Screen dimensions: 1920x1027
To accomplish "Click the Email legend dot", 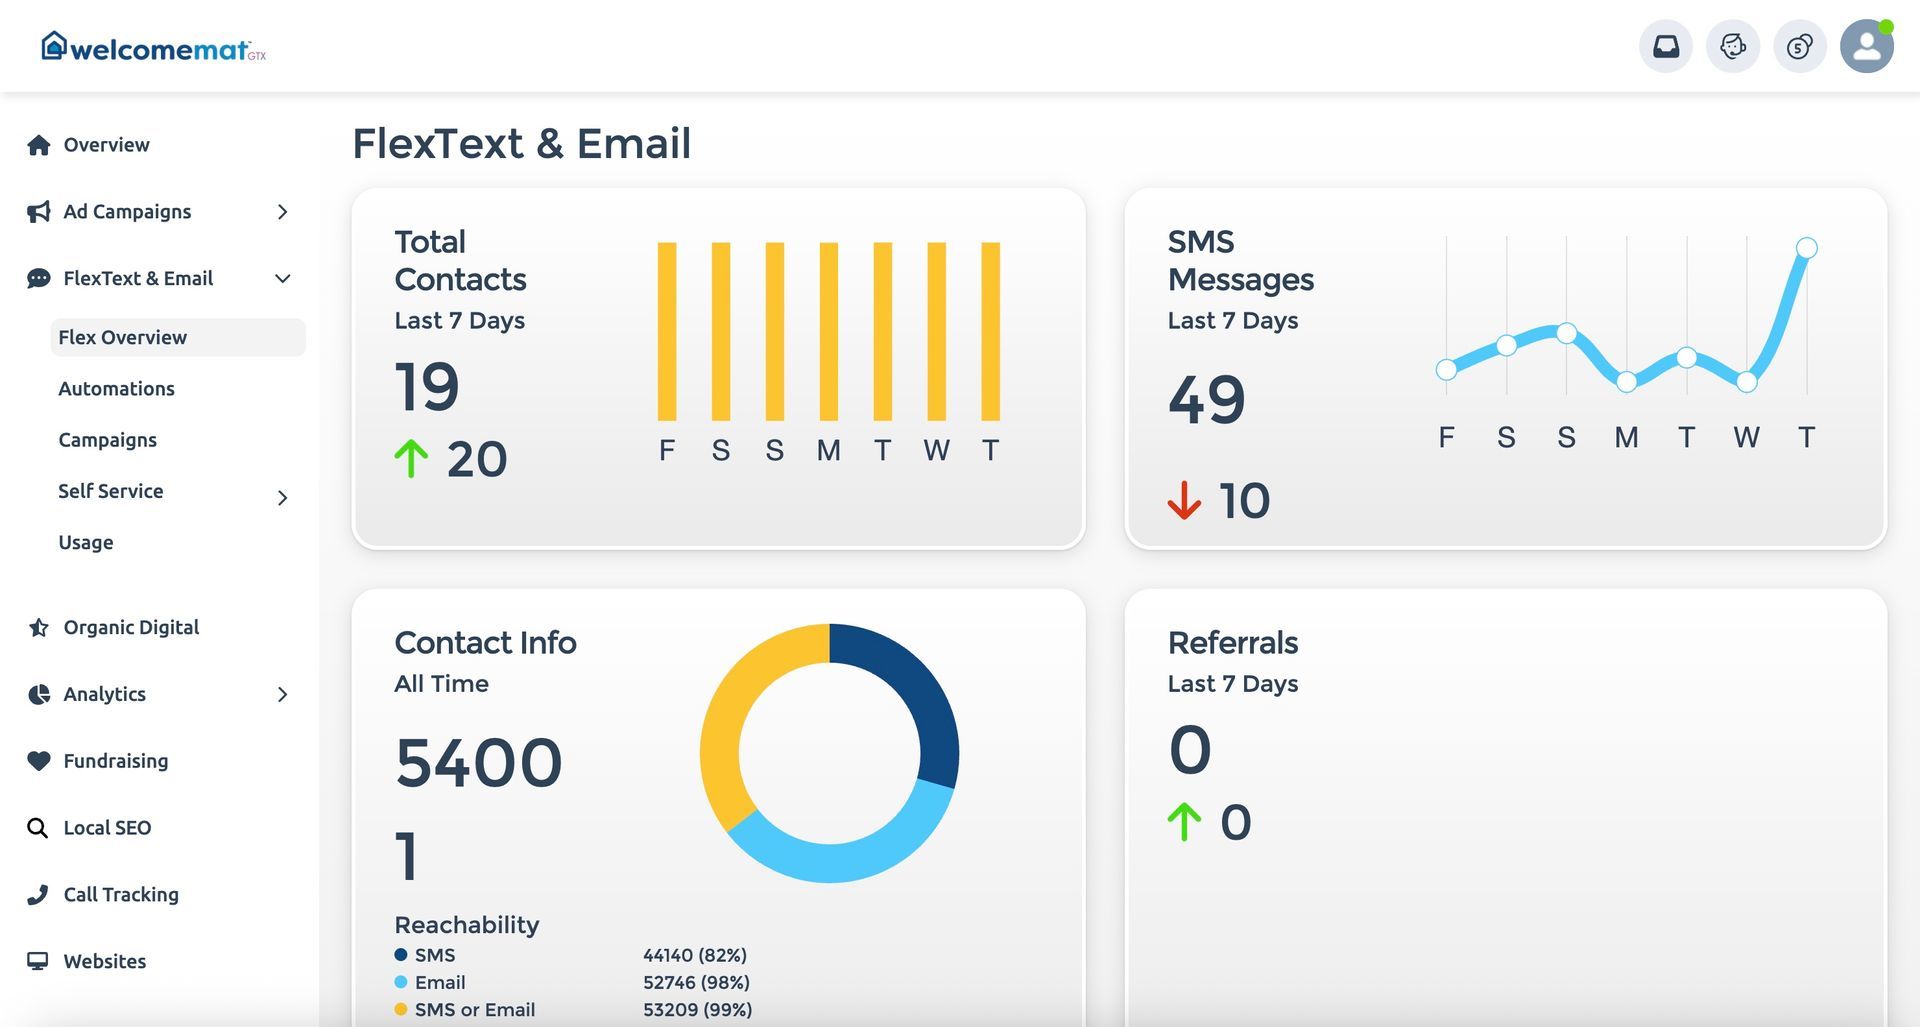I will [x=400, y=982].
